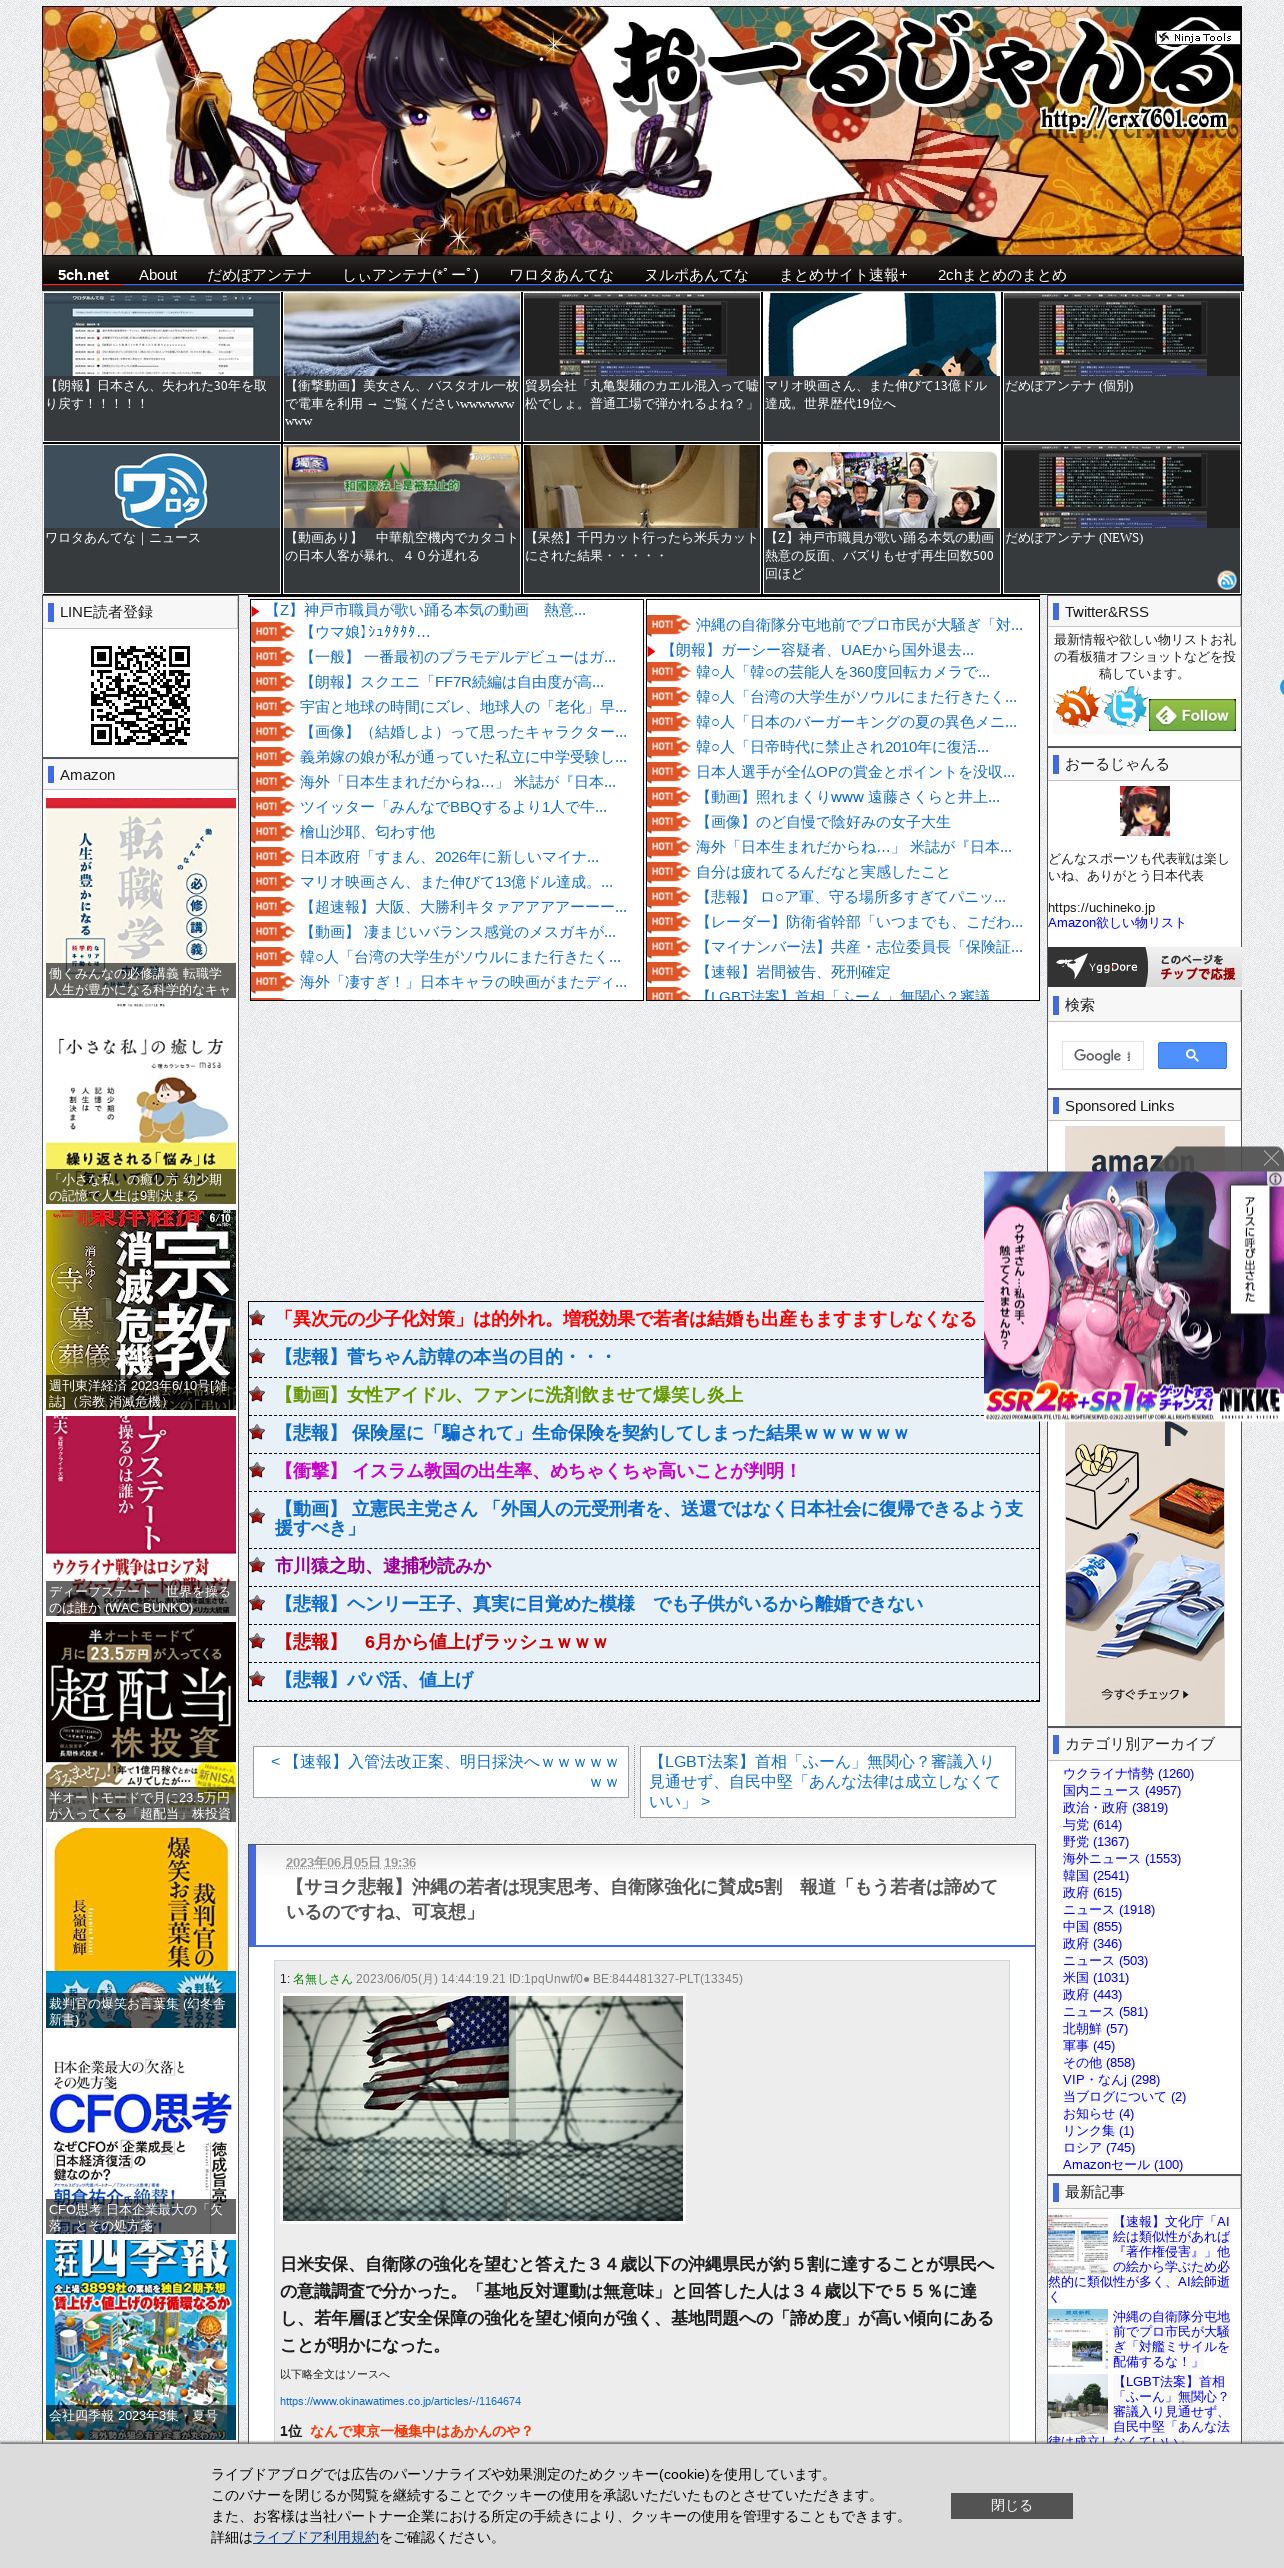The image size is (1284, 2568).
Task: Click the LINE reader QR code
Action: [140, 695]
